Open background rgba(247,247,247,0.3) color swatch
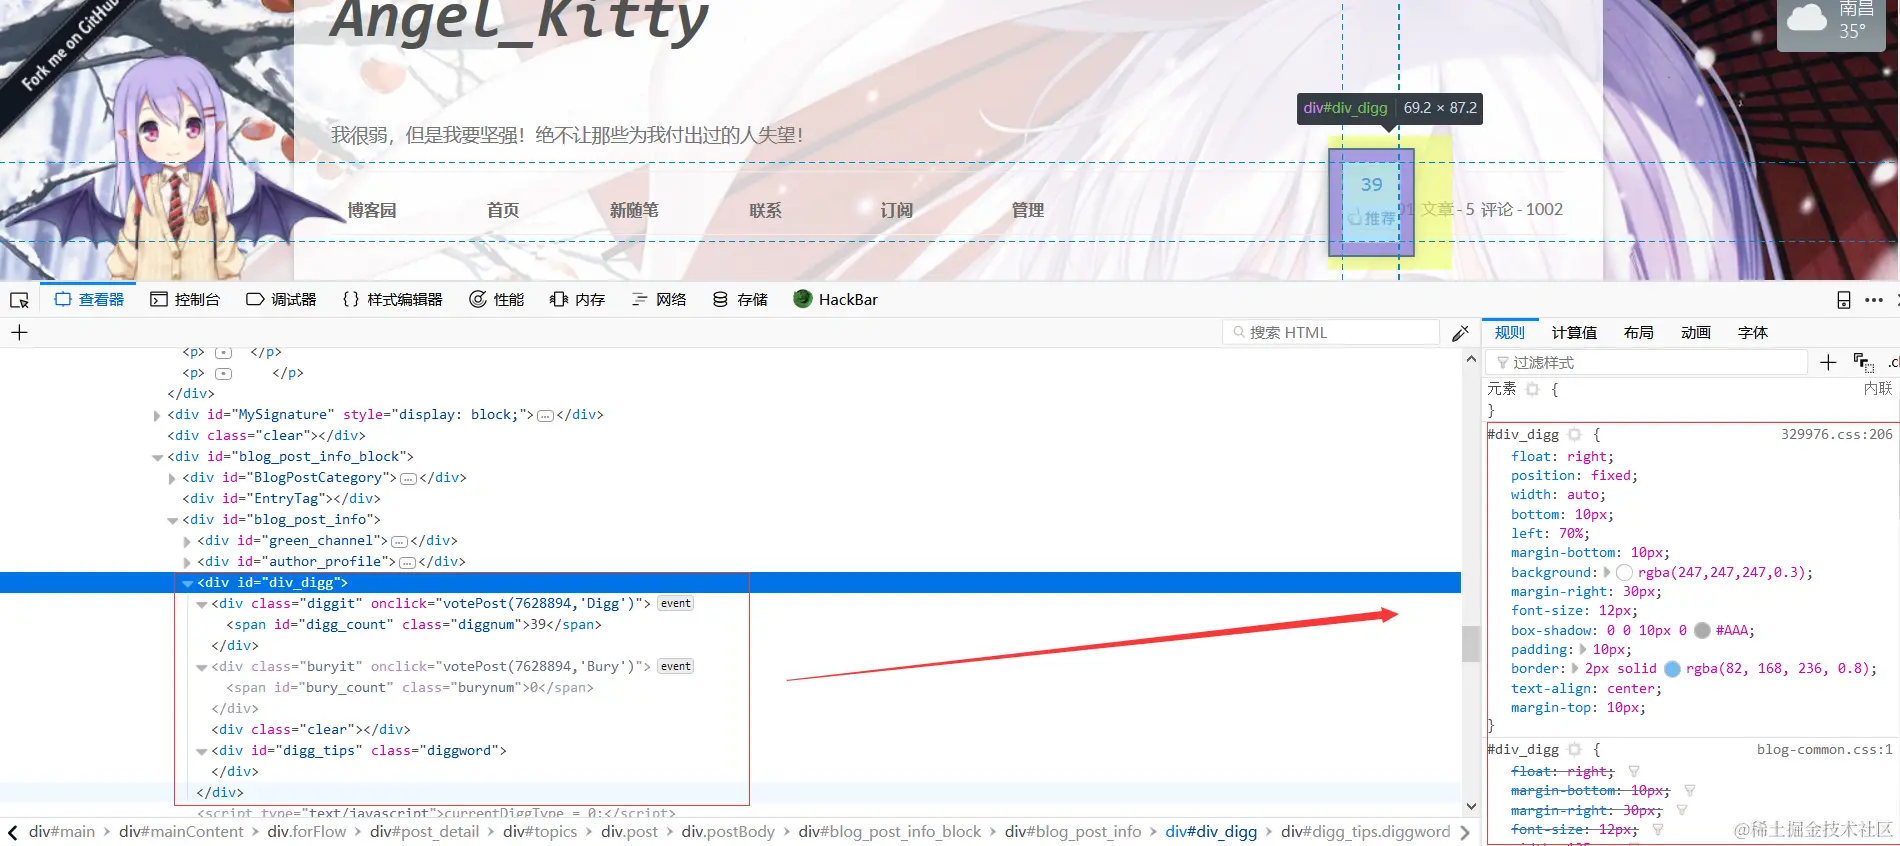Viewport: 1900px width, 846px height. (x=1625, y=572)
